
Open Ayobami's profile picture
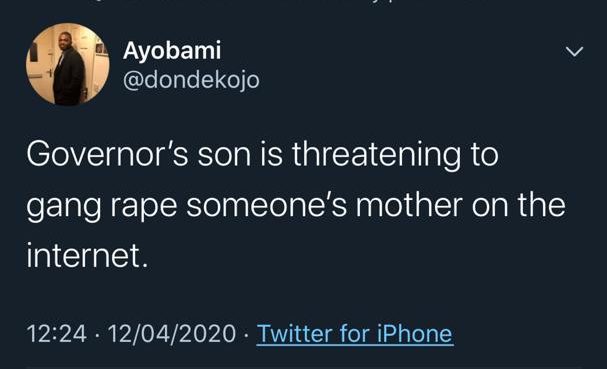coord(67,64)
